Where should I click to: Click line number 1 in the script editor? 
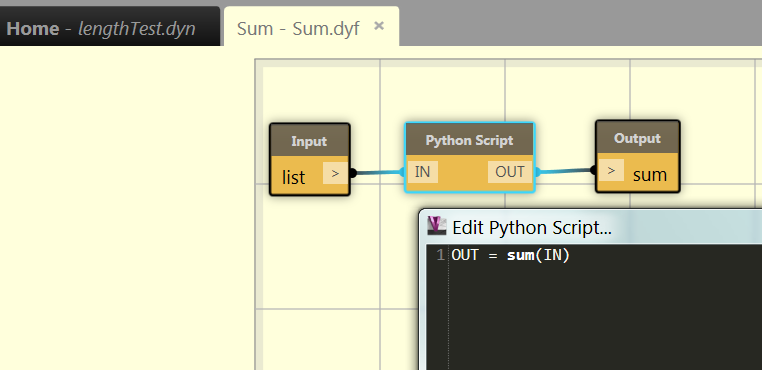pyautogui.click(x=440, y=255)
